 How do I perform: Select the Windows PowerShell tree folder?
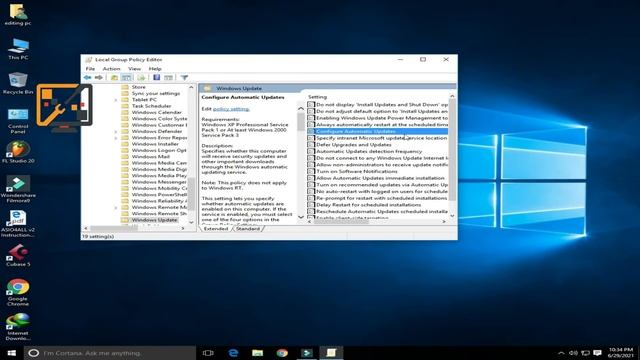pos(159,195)
